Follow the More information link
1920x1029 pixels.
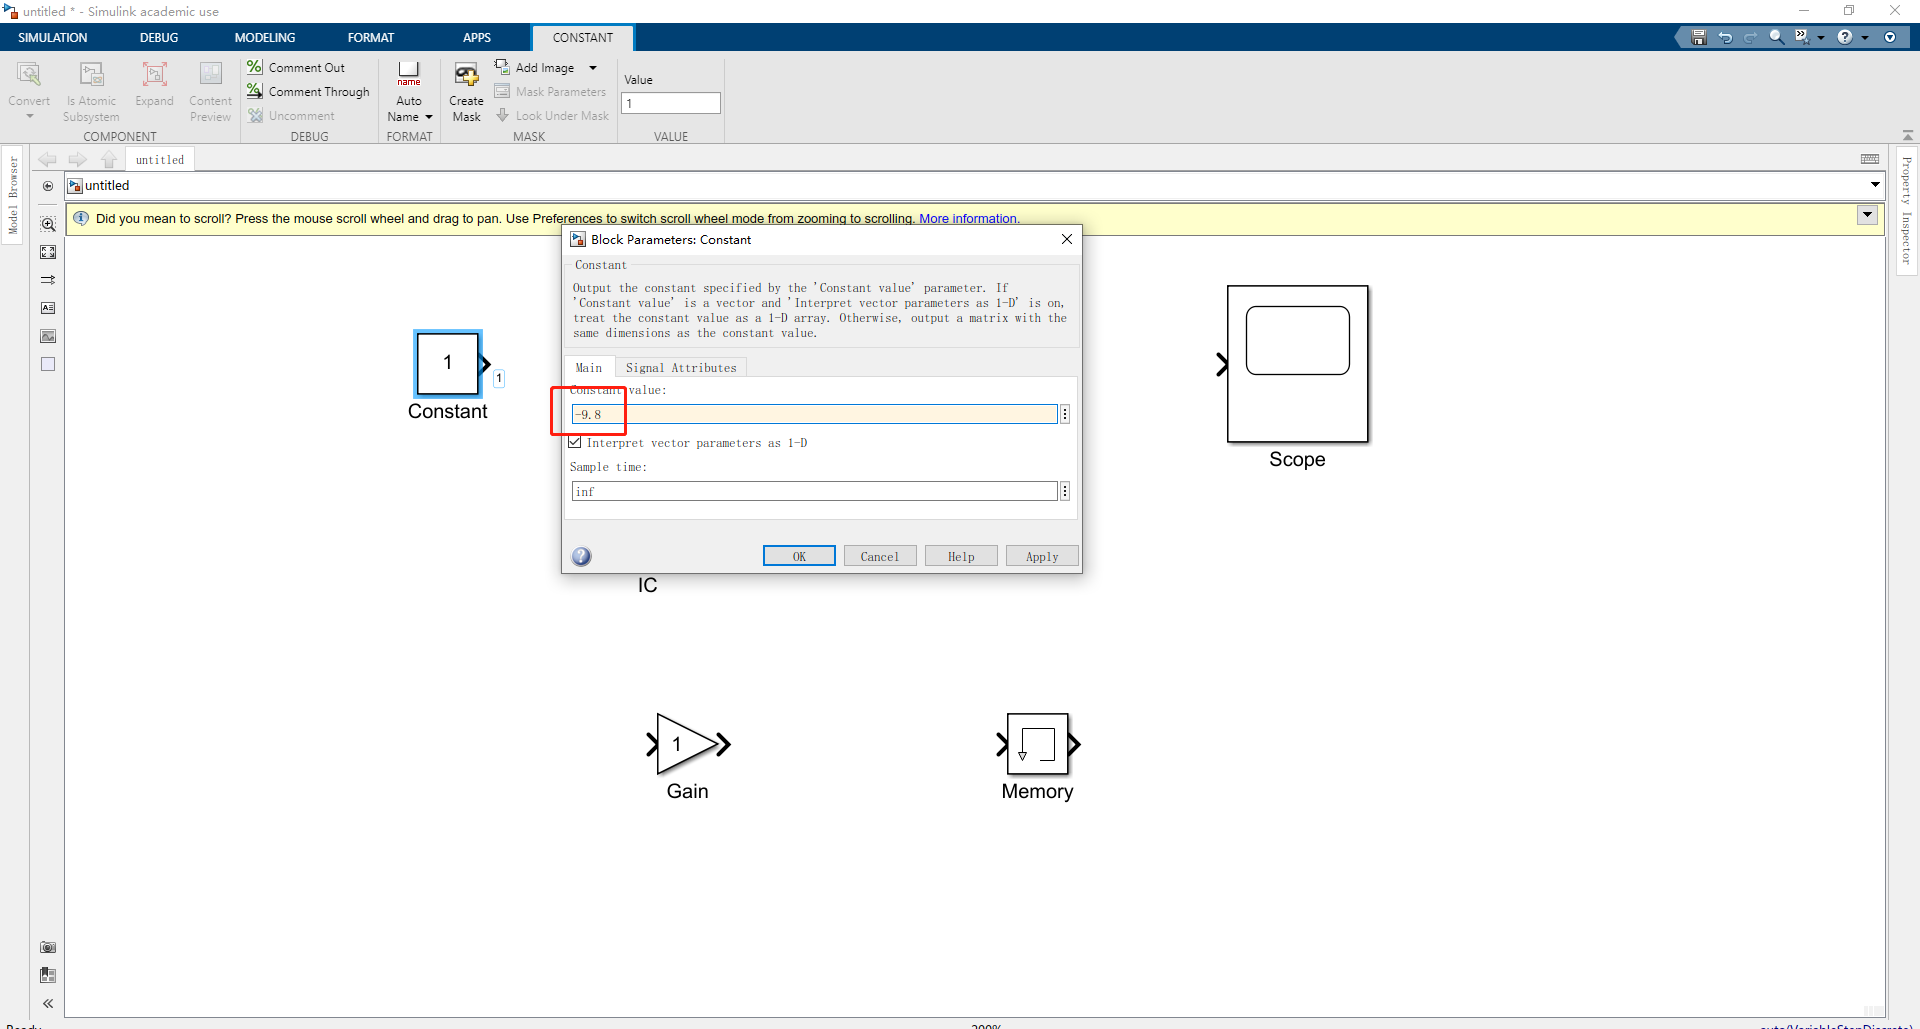(968, 219)
